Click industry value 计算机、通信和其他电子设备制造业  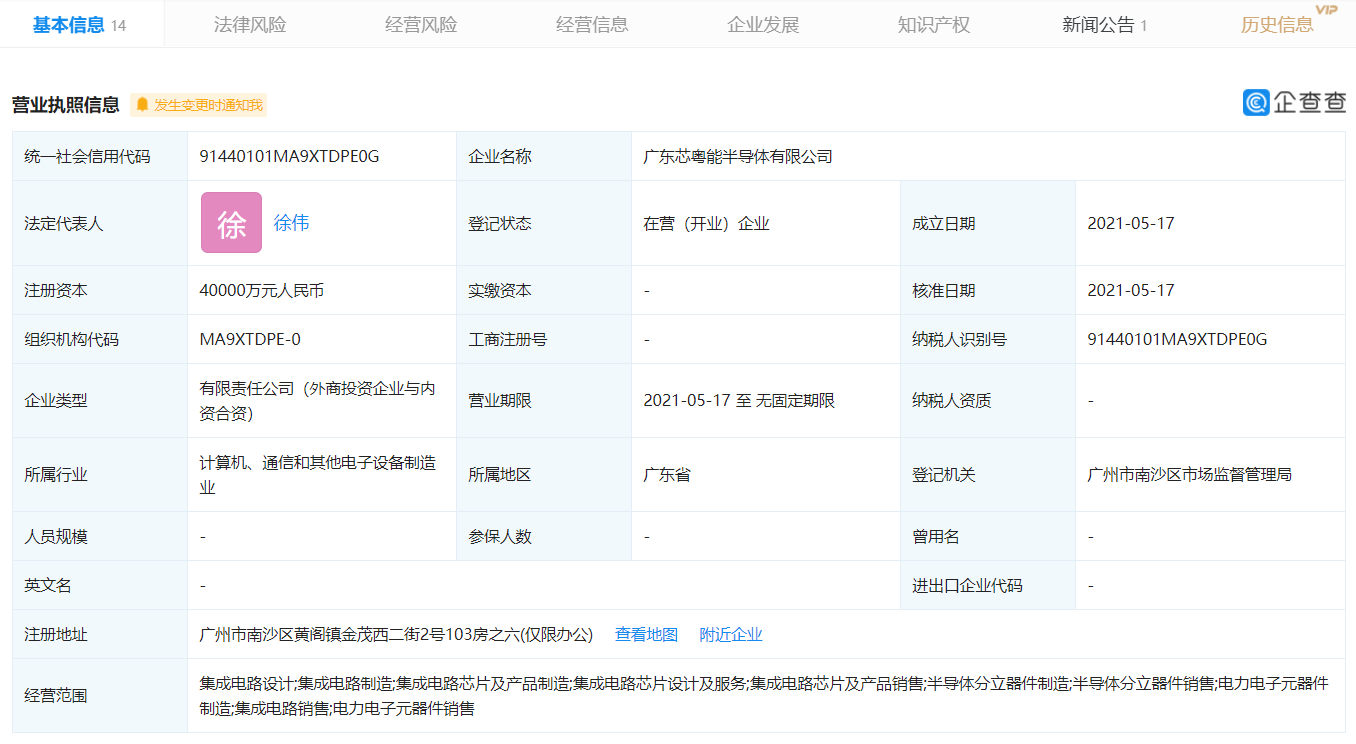(318, 475)
